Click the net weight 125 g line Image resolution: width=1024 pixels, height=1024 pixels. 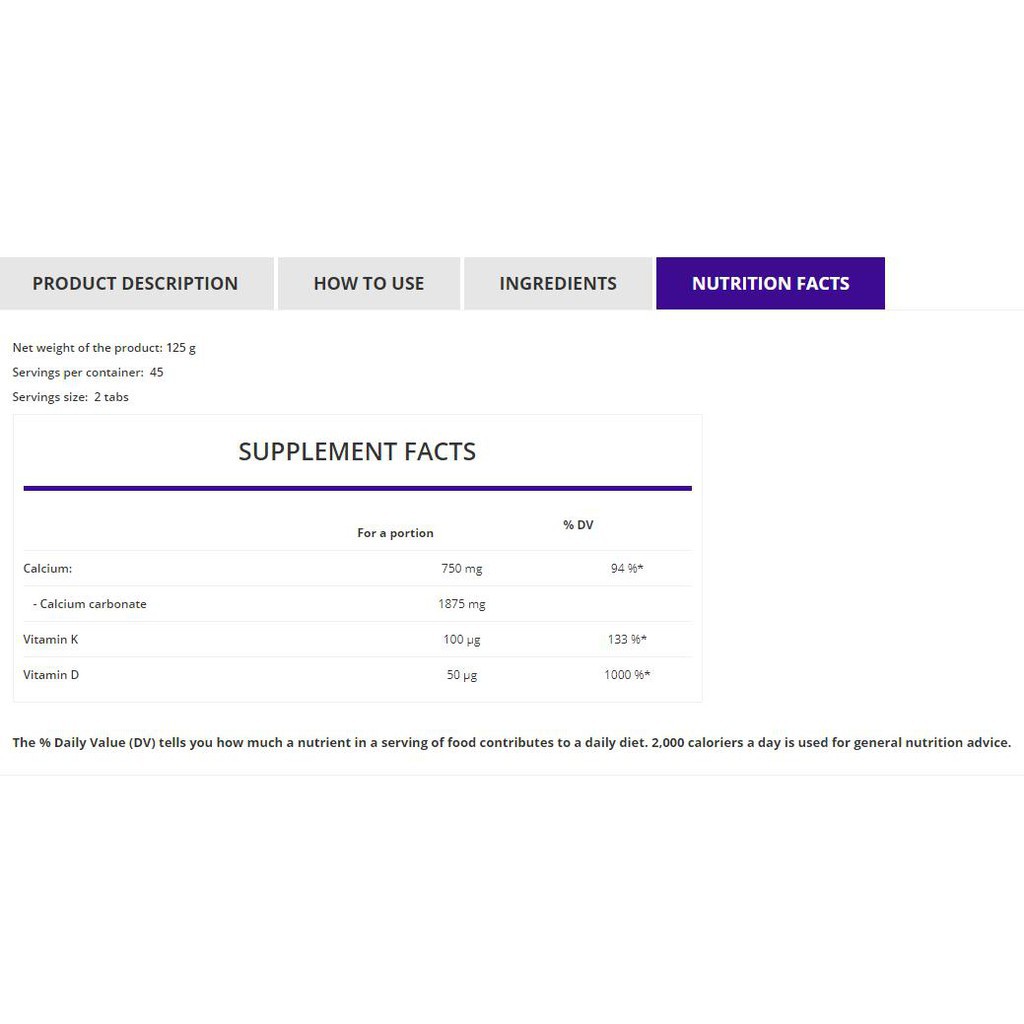(104, 348)
